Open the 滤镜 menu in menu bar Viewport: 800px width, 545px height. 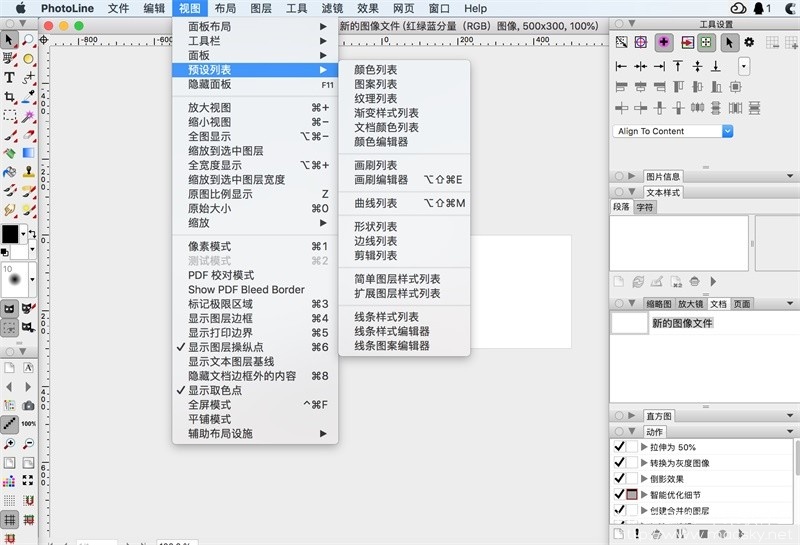tap(332, 8)
